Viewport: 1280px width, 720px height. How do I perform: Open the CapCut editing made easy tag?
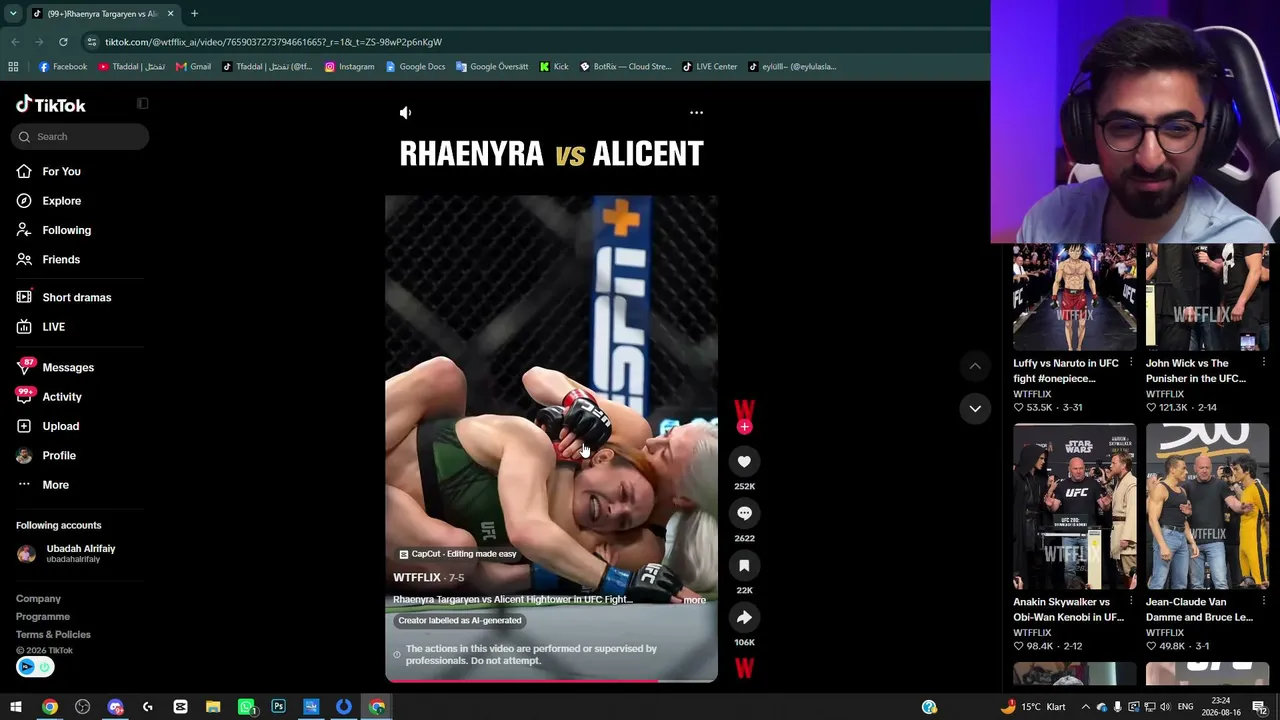(458, 554)
